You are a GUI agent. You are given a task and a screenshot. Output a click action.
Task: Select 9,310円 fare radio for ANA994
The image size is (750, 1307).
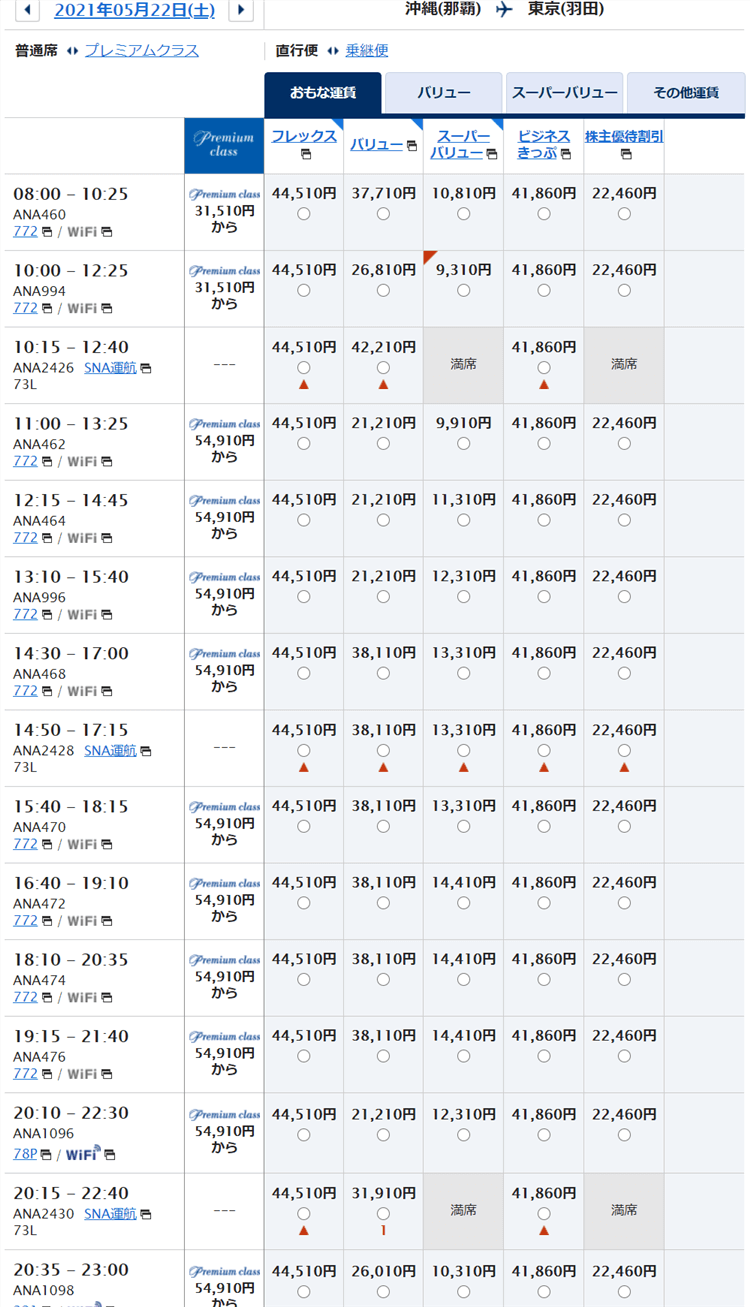pos(463,291)
